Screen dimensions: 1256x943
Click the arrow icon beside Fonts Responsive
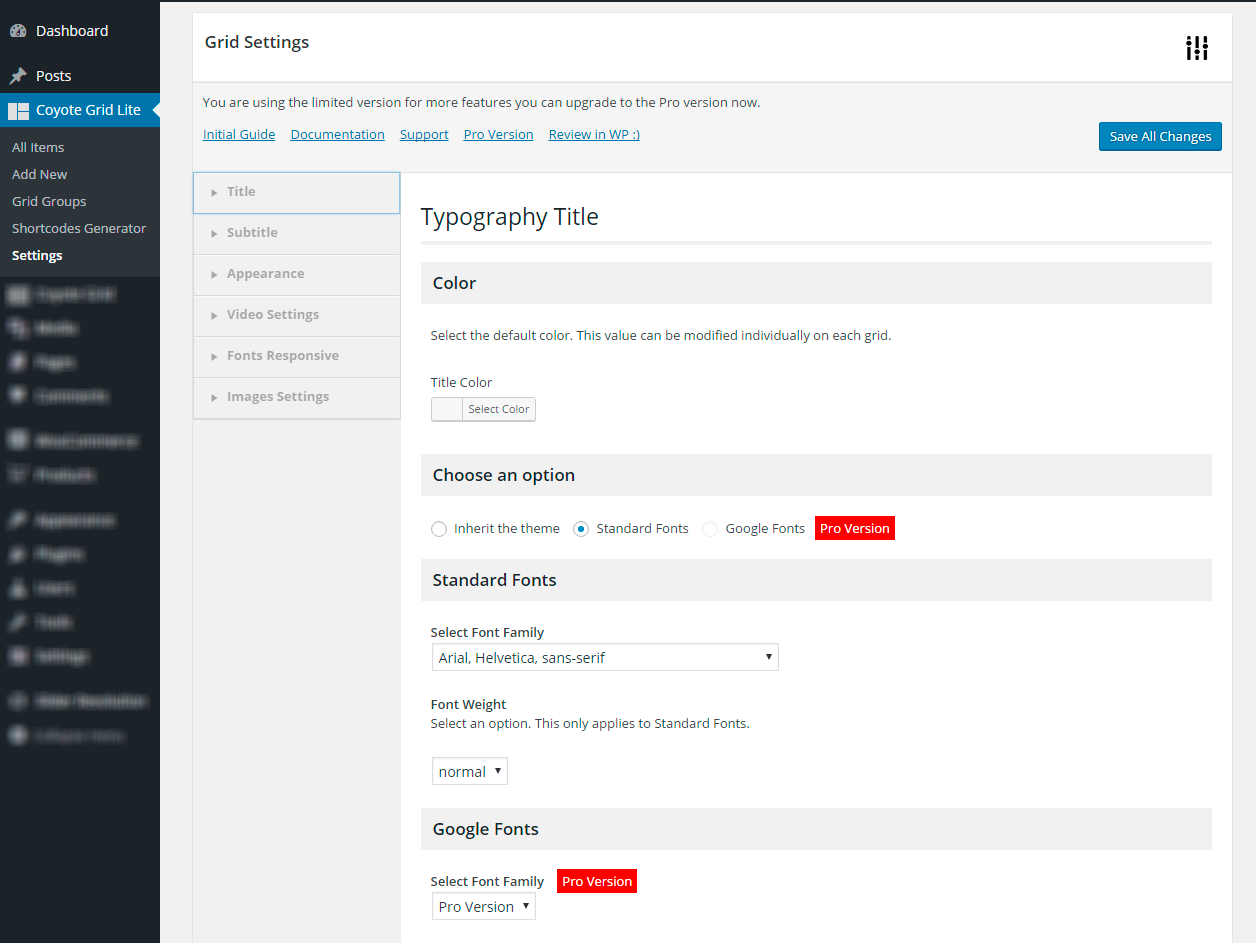214,356
